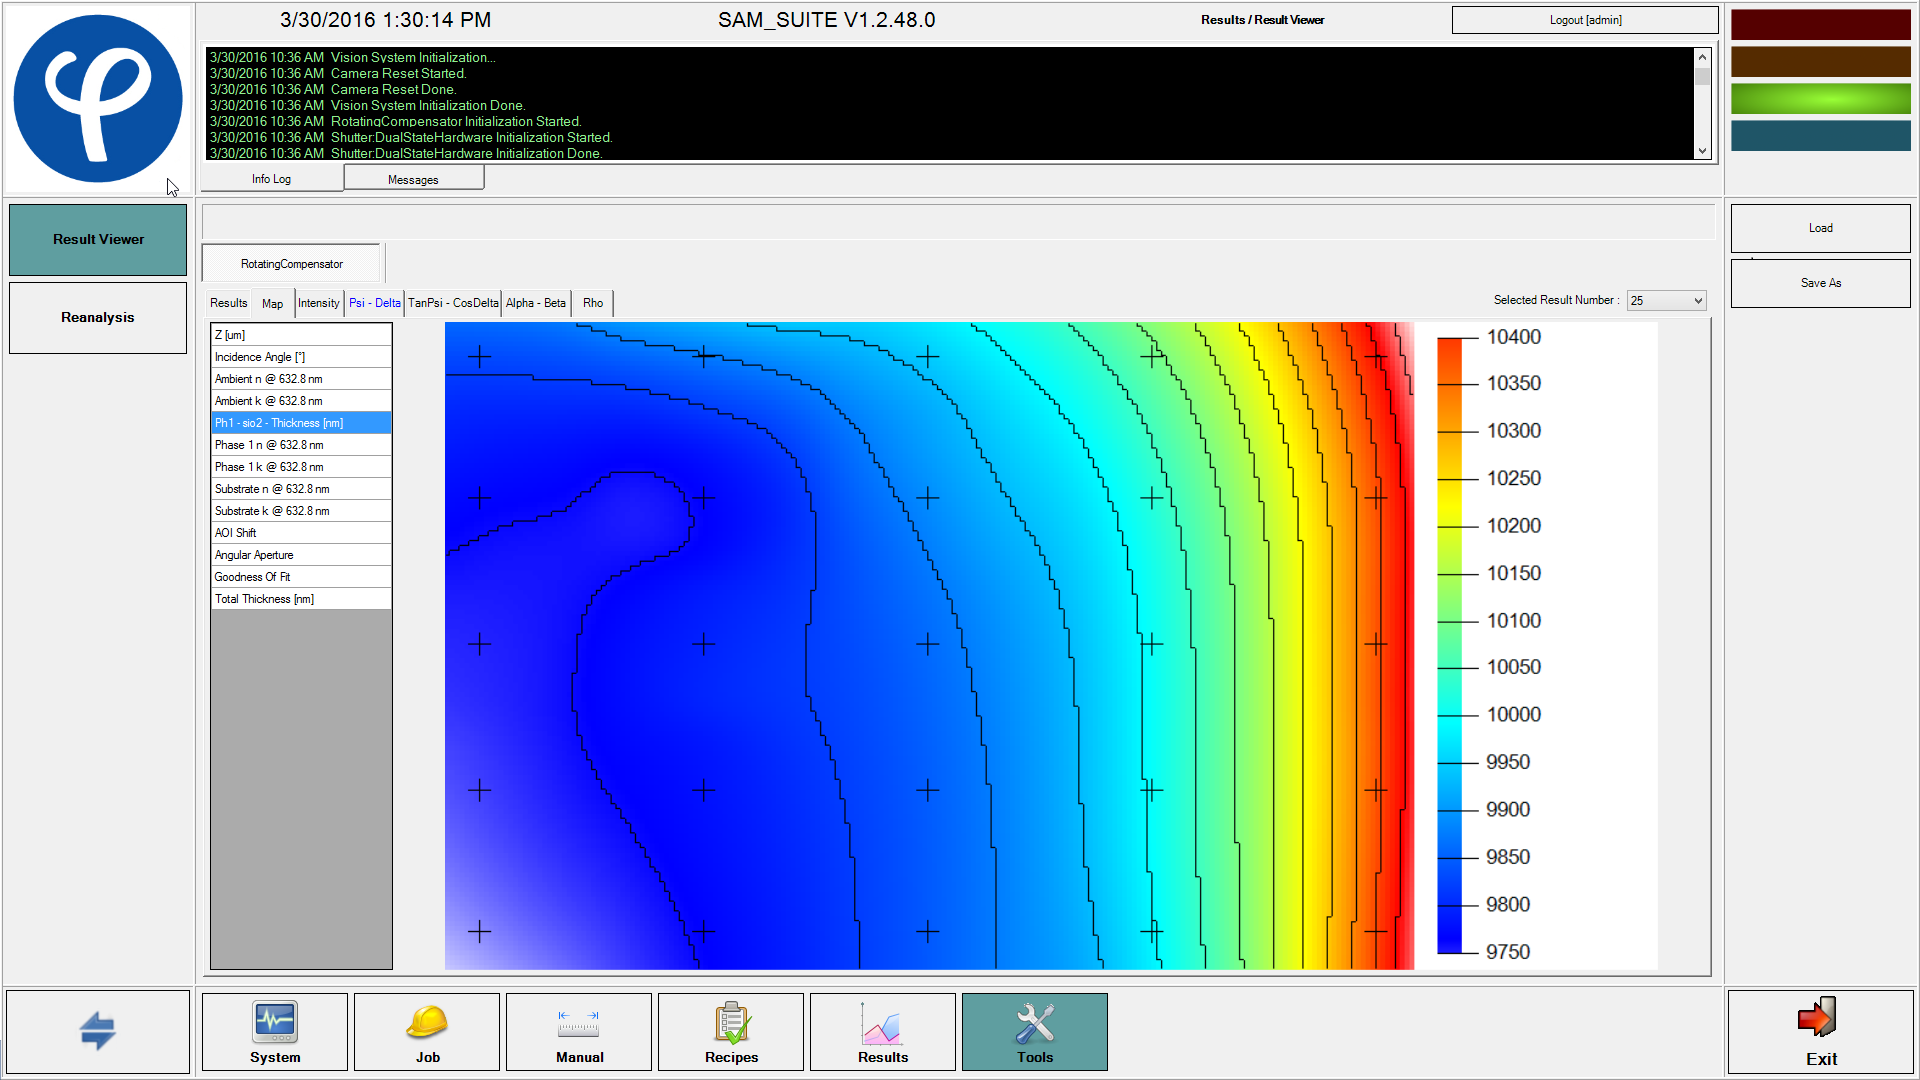Click the color scale legend bar
The width and height of the screenshot is (1920, 1080).
point(1449,645)
